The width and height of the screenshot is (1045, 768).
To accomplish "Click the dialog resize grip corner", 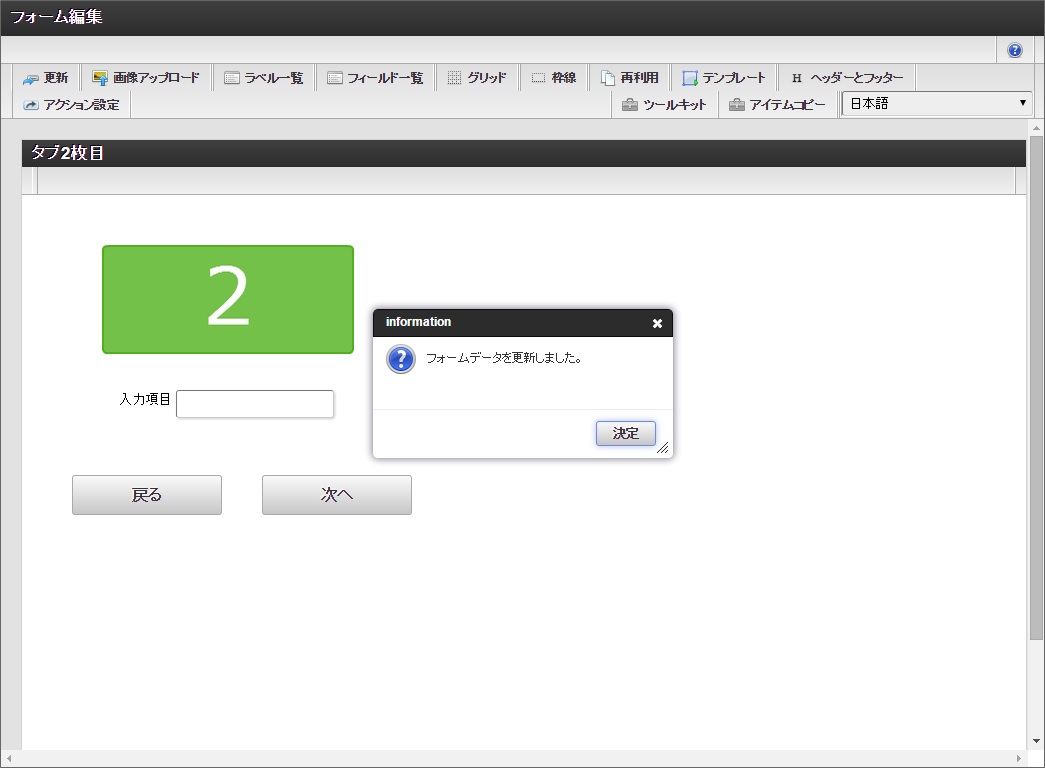I will [x=663, y=449].
